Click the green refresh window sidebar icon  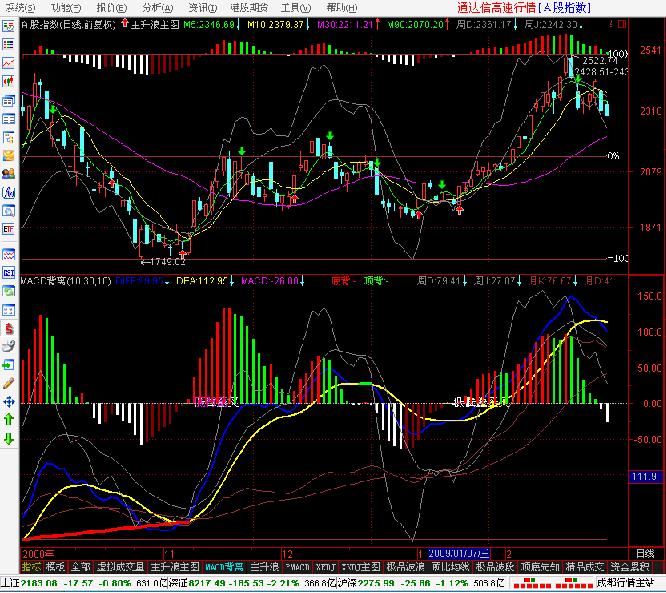tap(8, 291)
